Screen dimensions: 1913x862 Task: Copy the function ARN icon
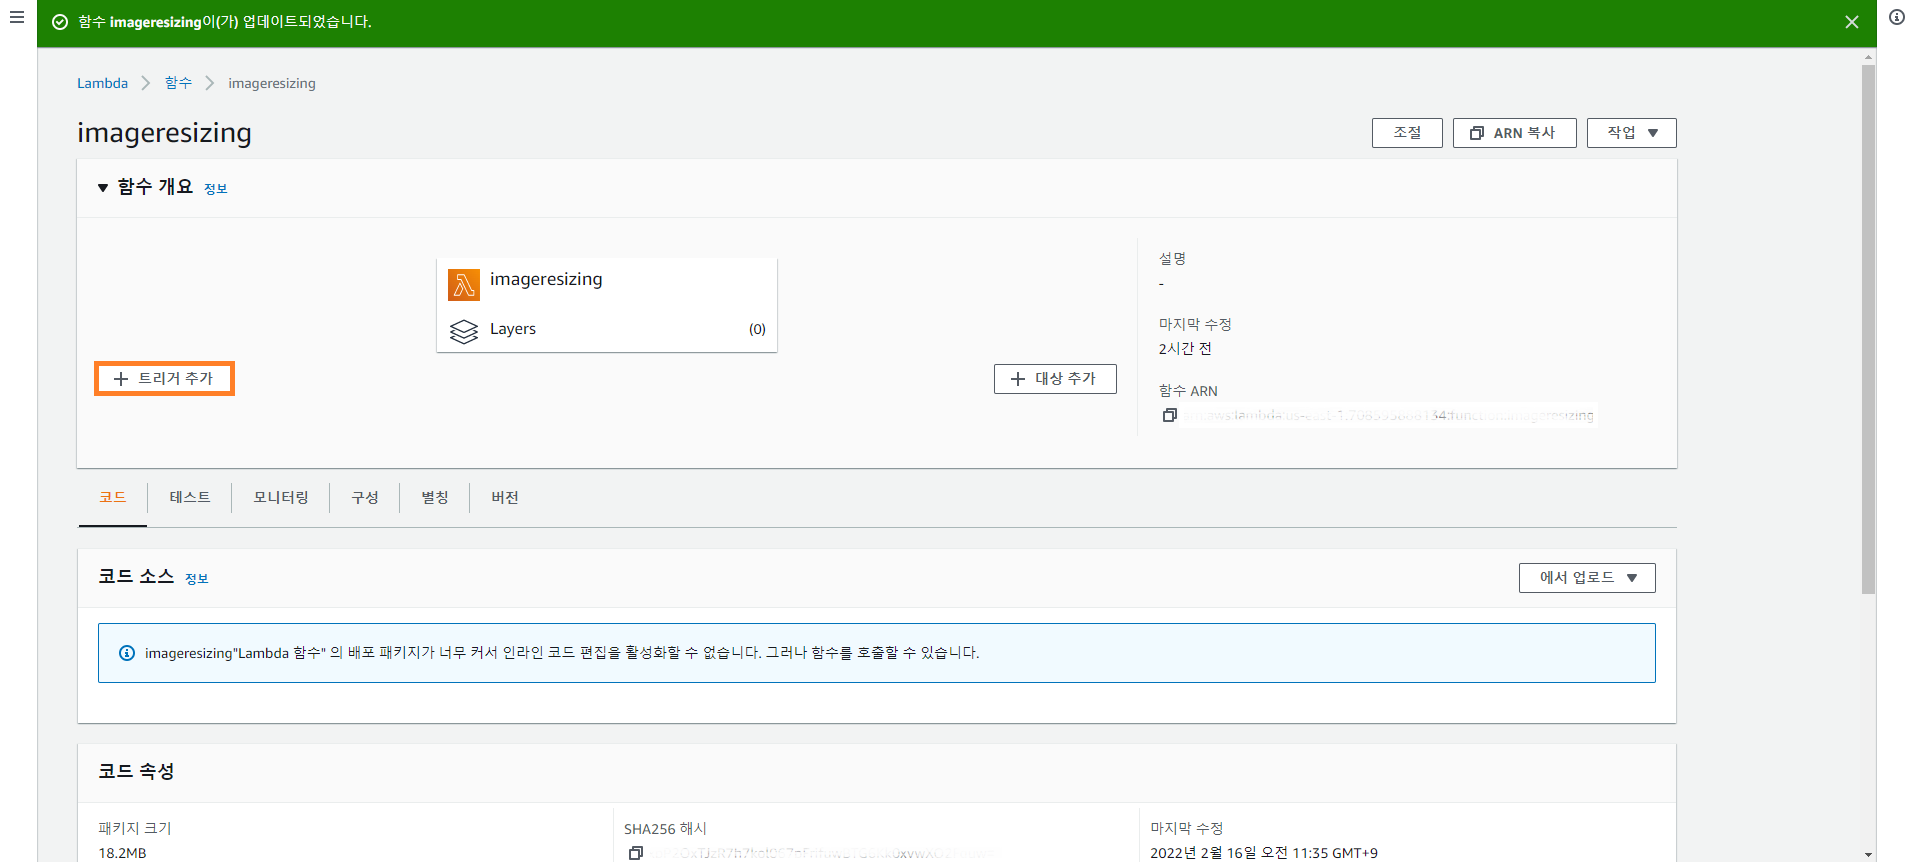1169,415
